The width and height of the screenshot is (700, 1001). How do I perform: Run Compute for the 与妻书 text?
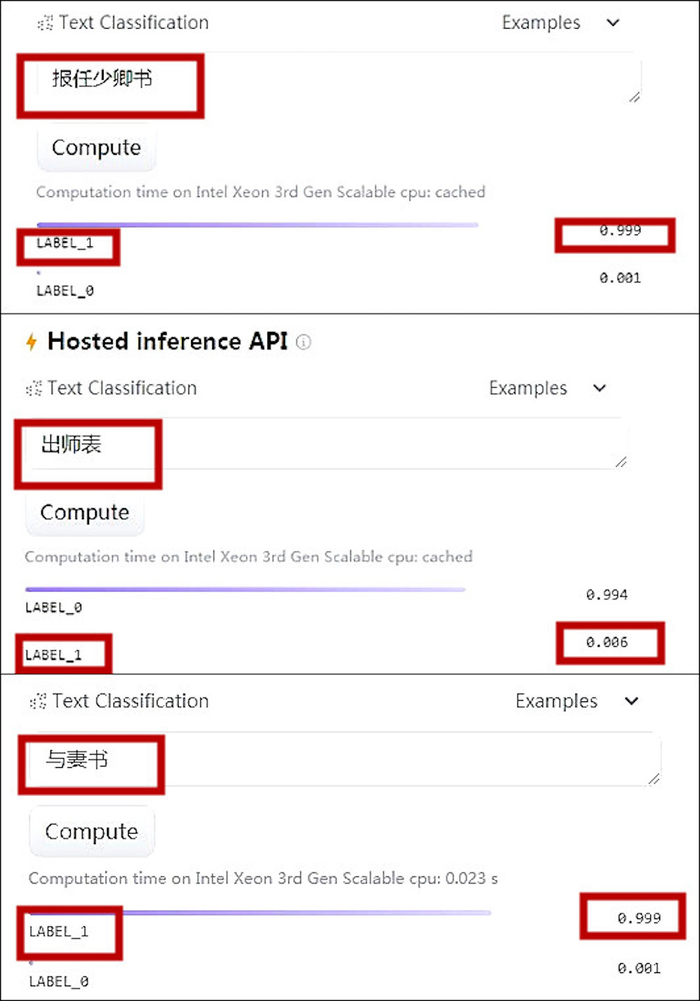pos(91,833)
